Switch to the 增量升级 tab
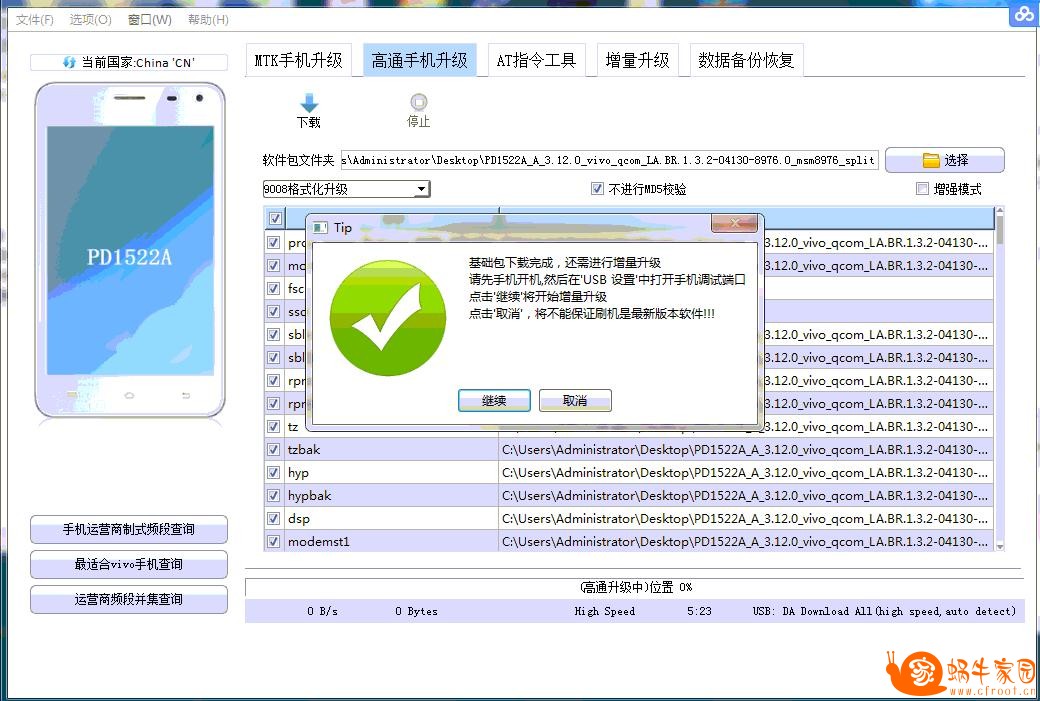 pos(637,60)
